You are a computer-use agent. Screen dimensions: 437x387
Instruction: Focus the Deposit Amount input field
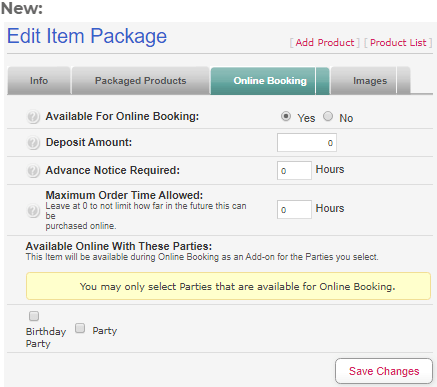307,143
